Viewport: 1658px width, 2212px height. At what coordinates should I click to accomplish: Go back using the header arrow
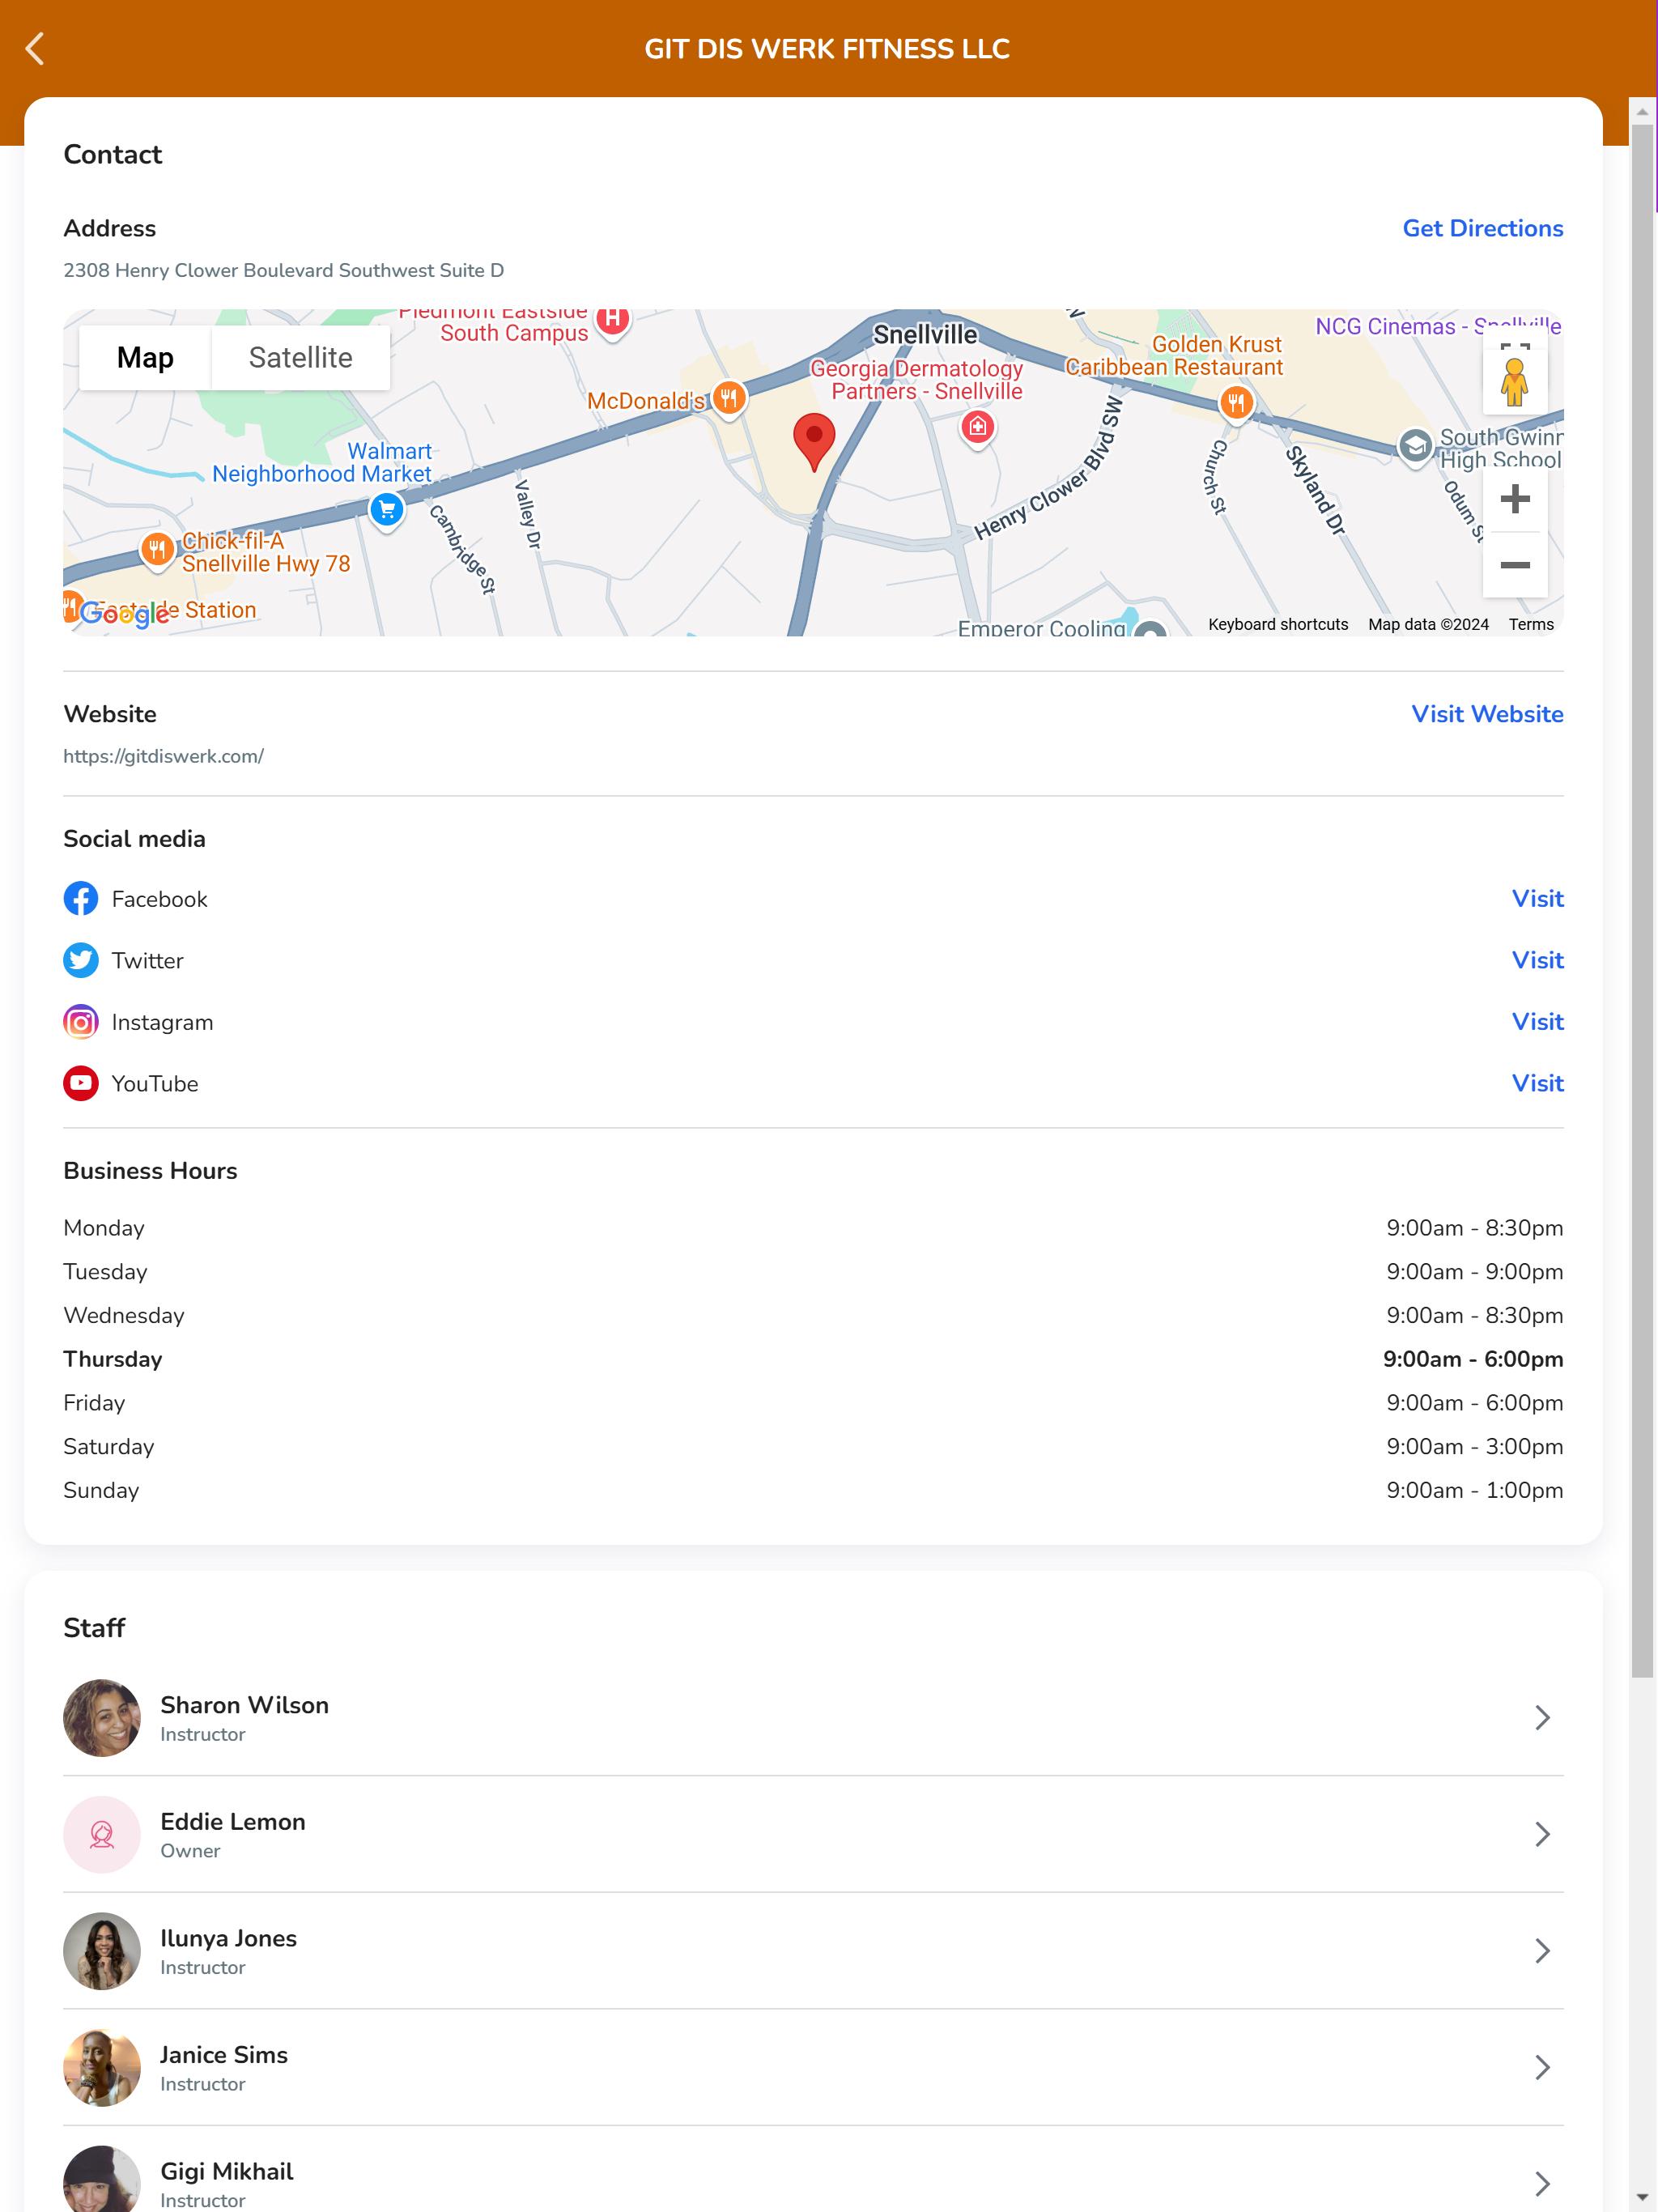click(x=35, y=48)
